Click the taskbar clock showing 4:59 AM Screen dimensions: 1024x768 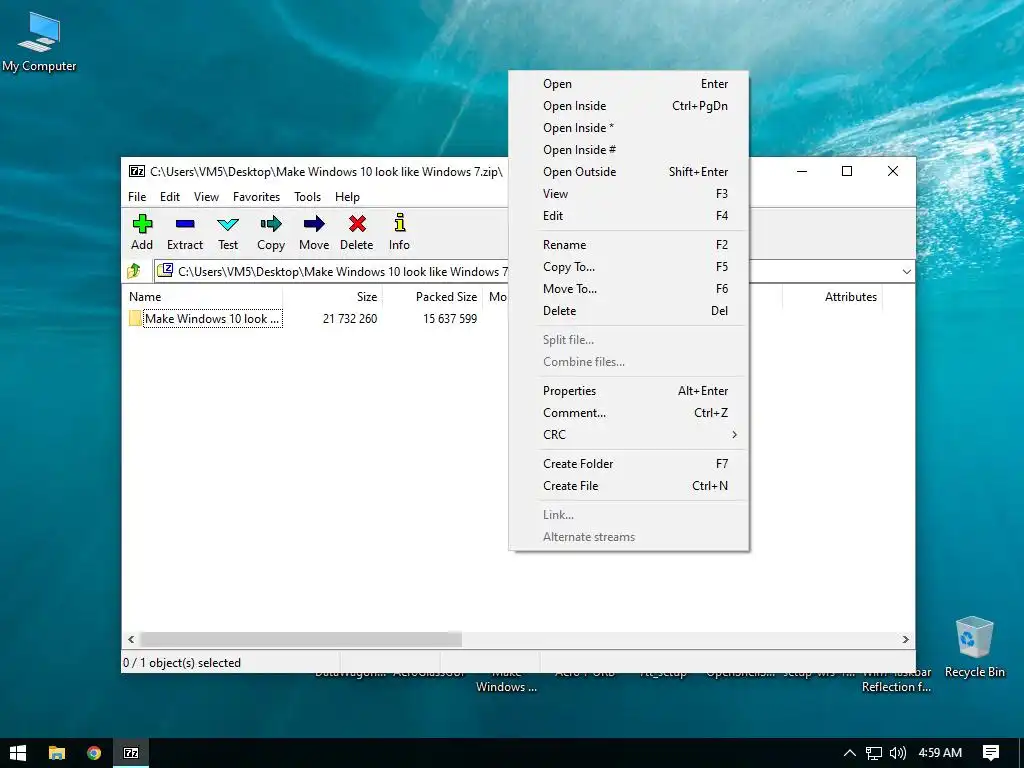[x=940, y=753]
